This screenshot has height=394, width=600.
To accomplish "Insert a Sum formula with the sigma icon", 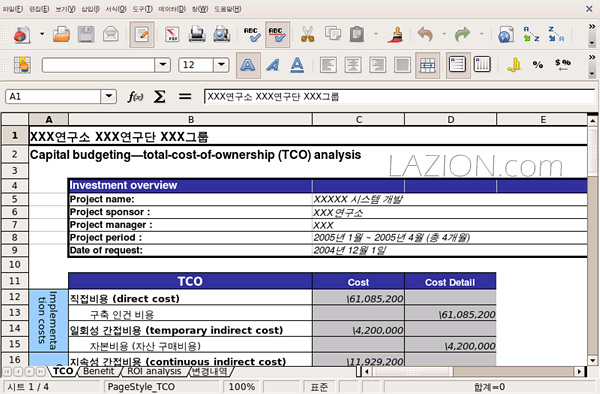I will 160,97.
